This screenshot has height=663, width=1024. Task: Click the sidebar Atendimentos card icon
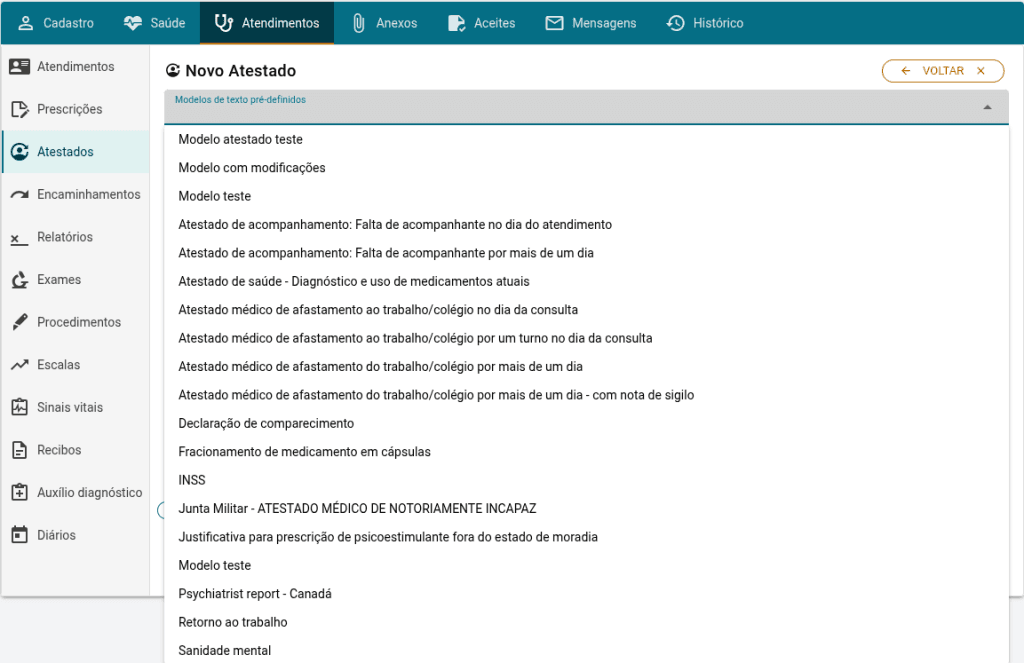tap(20, 67)
